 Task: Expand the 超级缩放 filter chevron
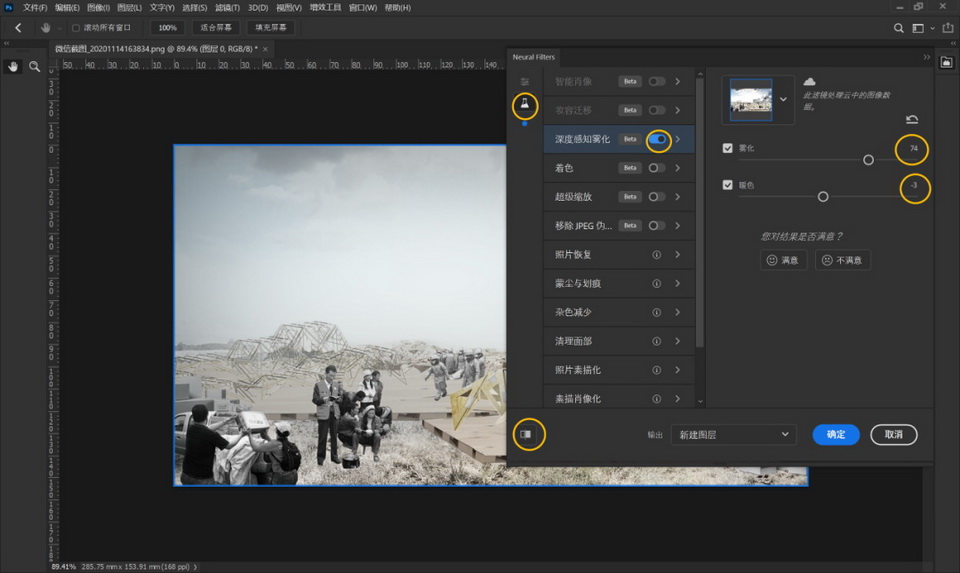coord(678,197)
